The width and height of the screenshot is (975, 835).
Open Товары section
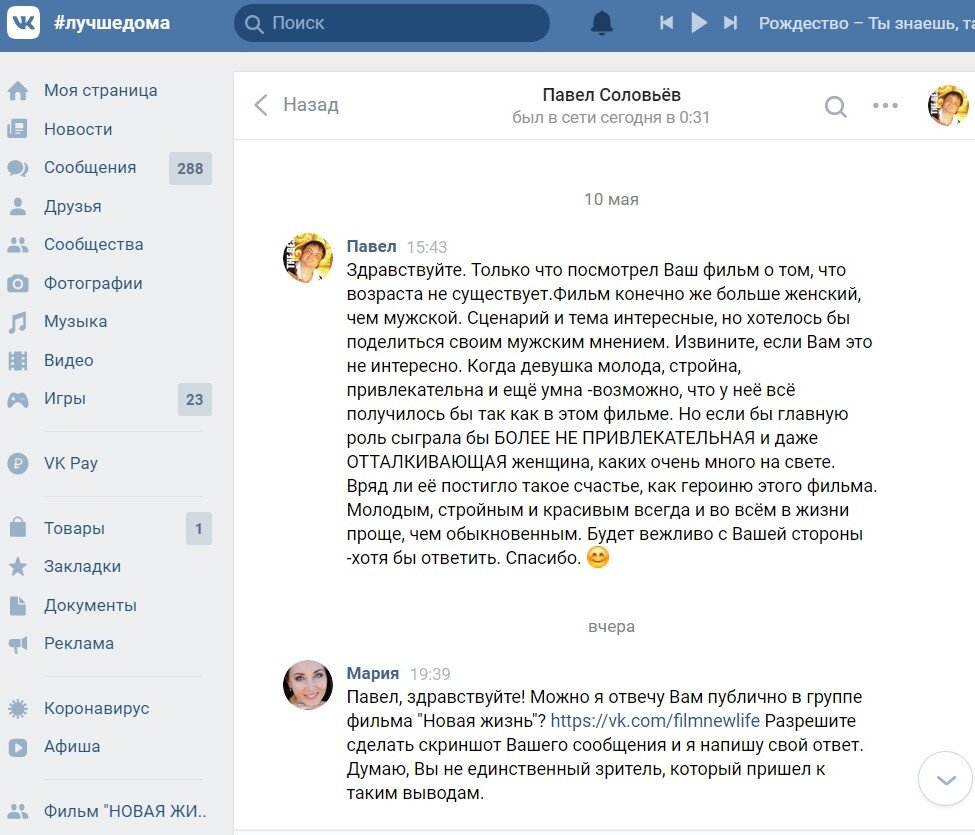click(74, 528)
